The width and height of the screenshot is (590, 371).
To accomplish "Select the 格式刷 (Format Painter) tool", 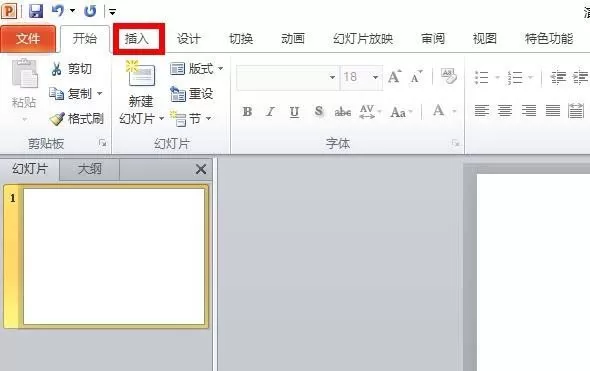I will pos(77,119).
